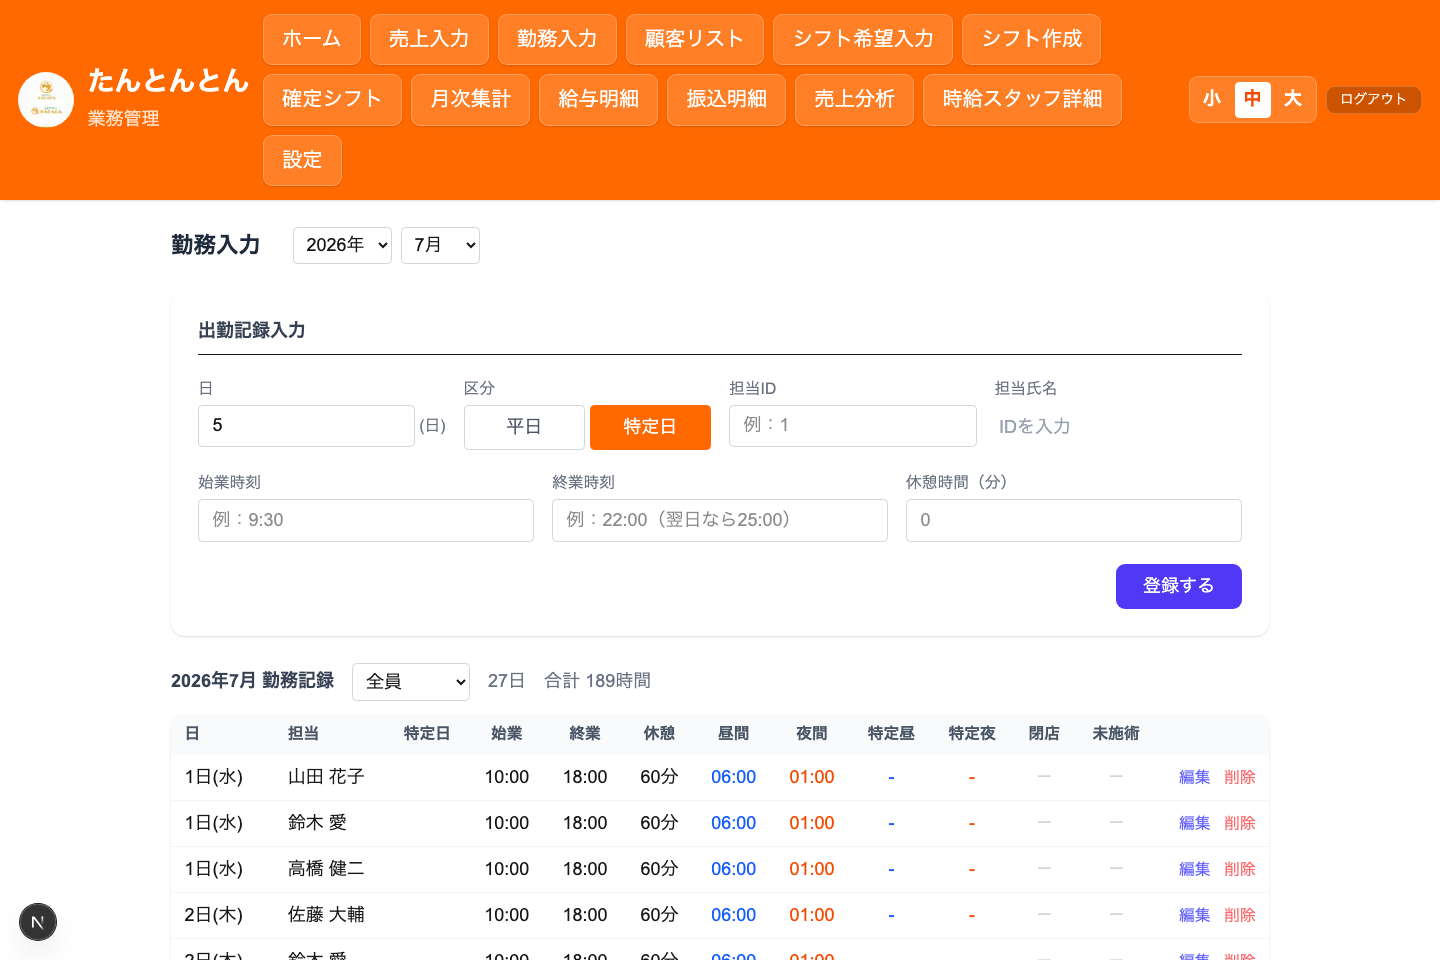Edit 2日(木) 佐藤 大輔 record

pos(1194,915)
